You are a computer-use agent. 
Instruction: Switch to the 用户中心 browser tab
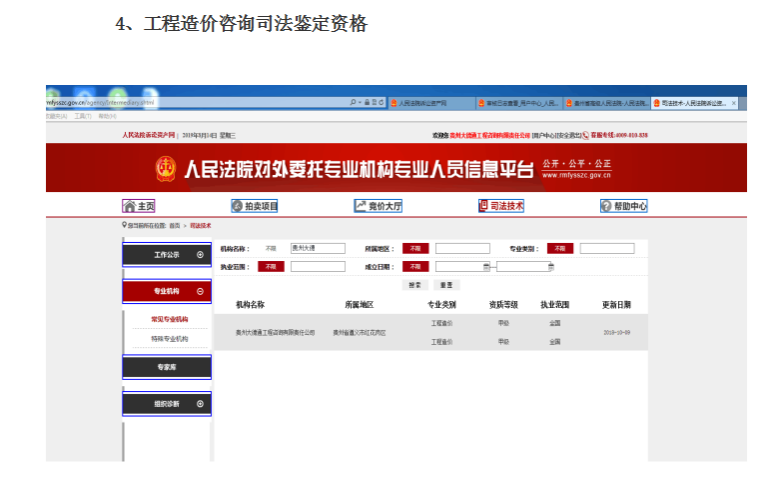(518, 103)
